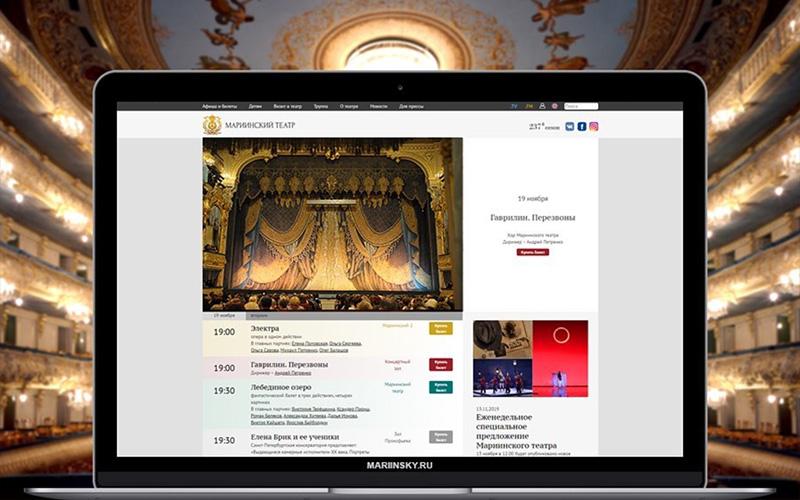Click the '19:00' time of Электра row
The image size is (800, 500).
click(x=224, y=332)
